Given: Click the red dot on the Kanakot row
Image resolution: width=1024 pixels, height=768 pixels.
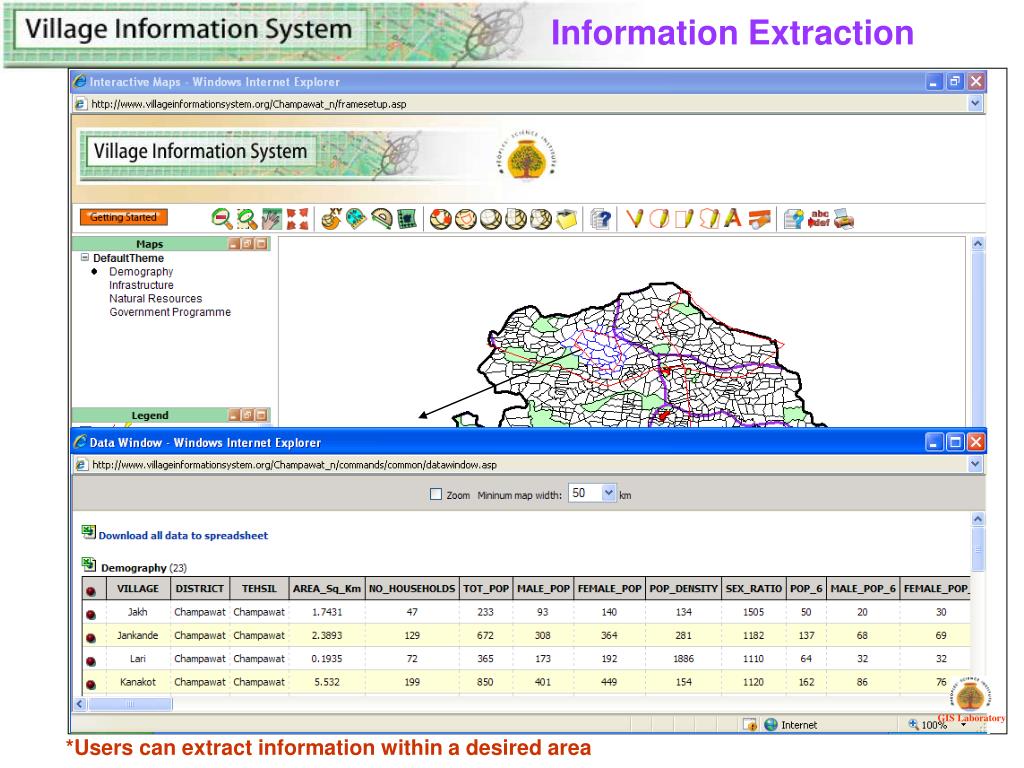Looking at the screenshot, I should [91, 684].
